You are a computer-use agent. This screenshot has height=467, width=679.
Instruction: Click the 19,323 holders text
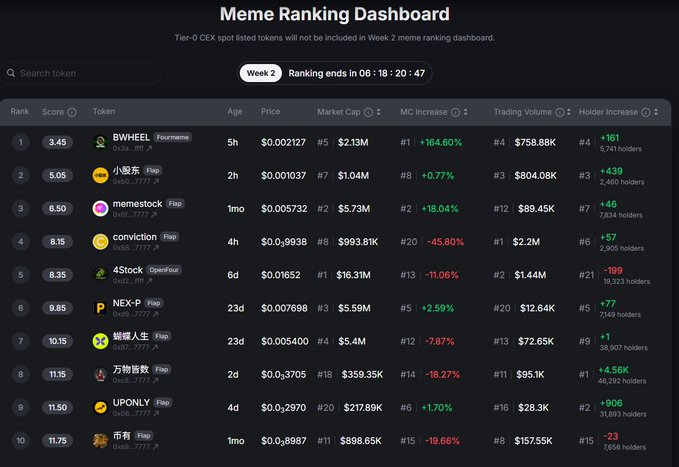tap(627, 282)
